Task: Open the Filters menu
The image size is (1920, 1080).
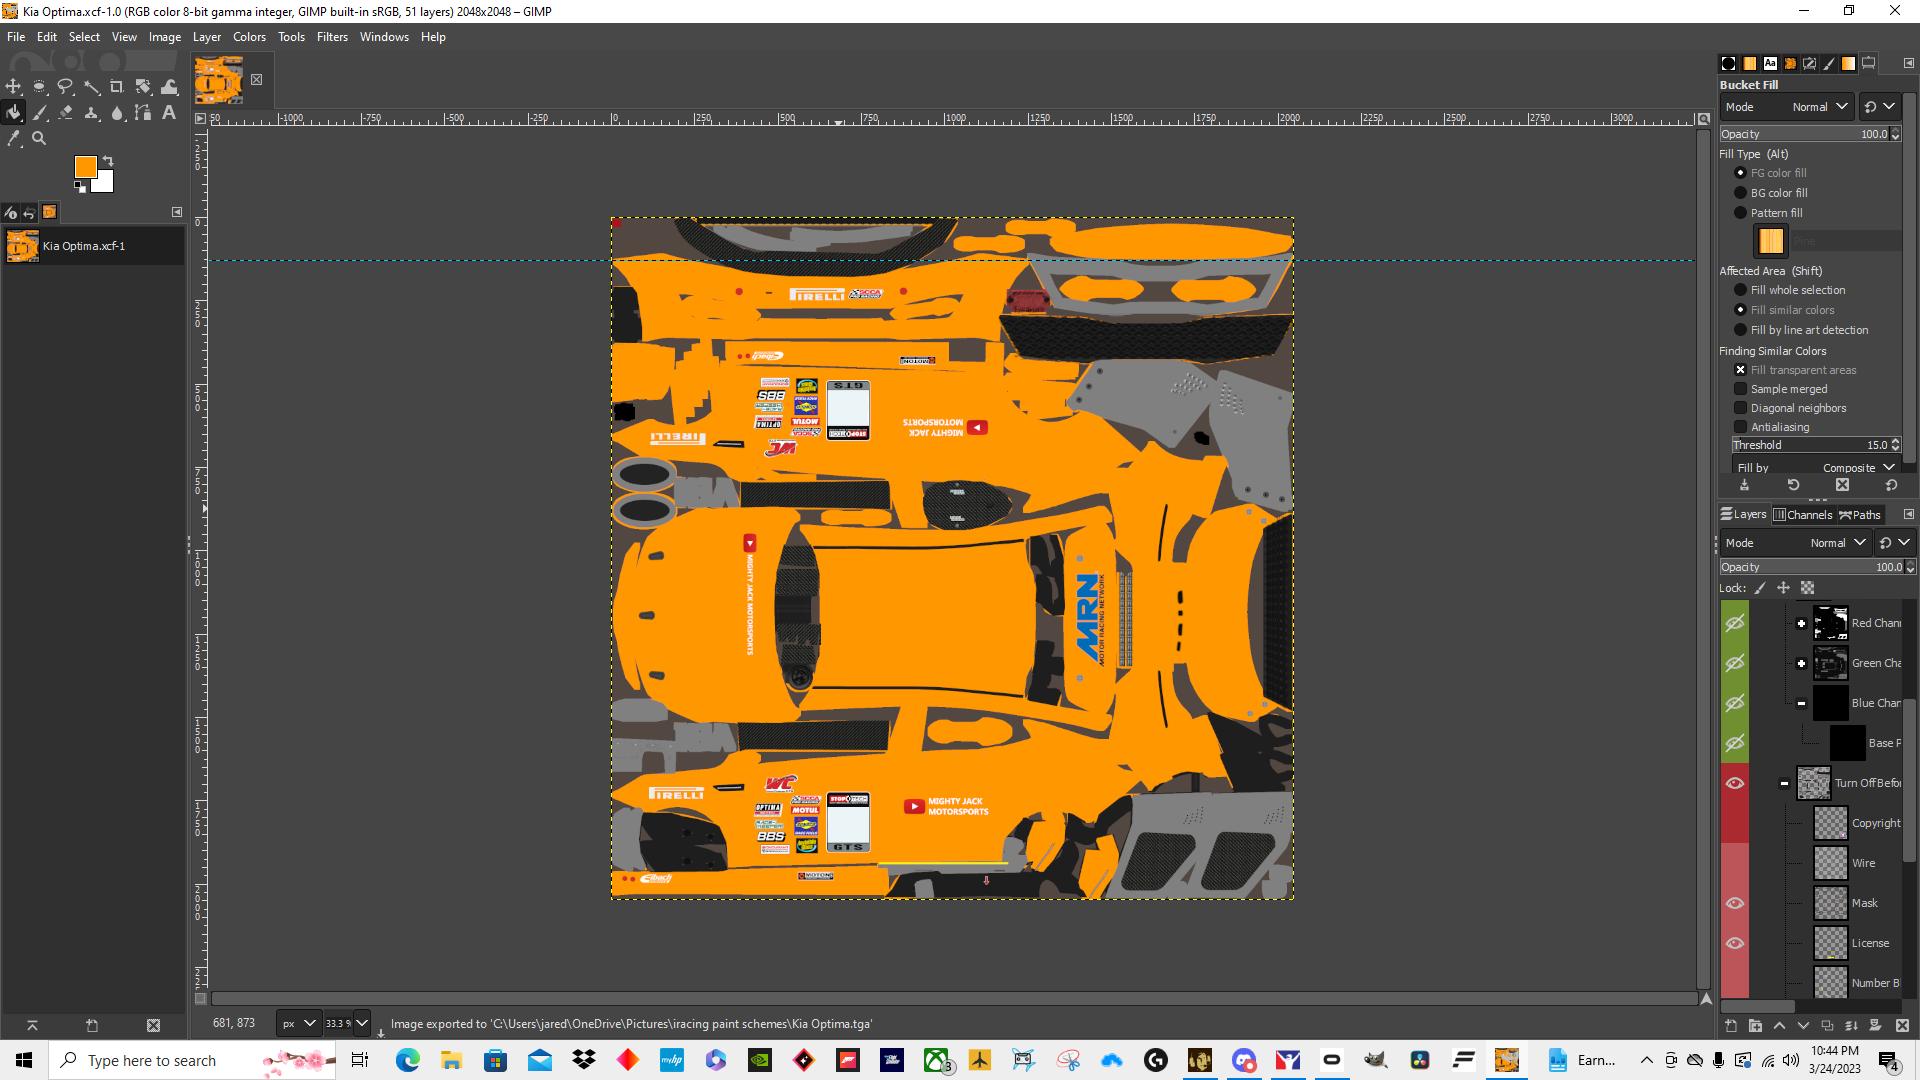Action: click(332, 37)
